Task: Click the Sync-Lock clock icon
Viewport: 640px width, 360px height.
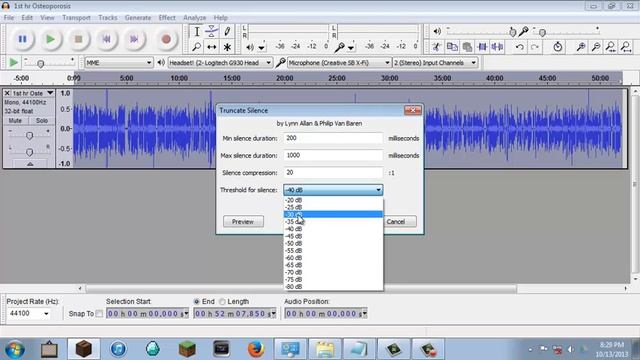Action: point(558,47)
